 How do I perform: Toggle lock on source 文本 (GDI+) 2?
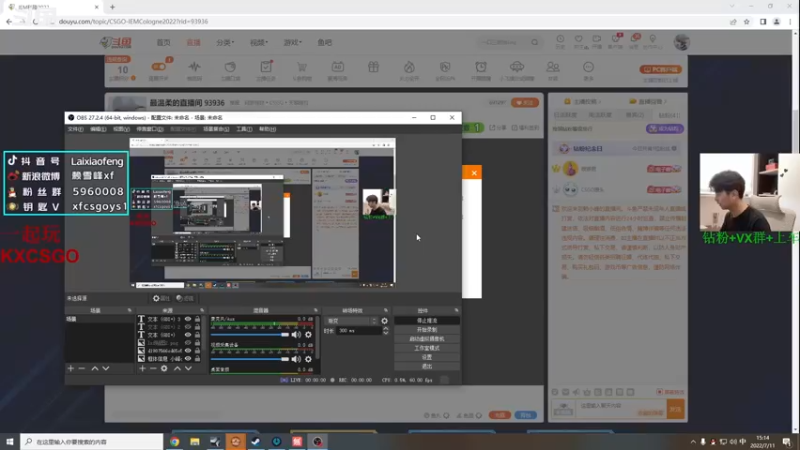pyautogui.click(x=197, y=327)
